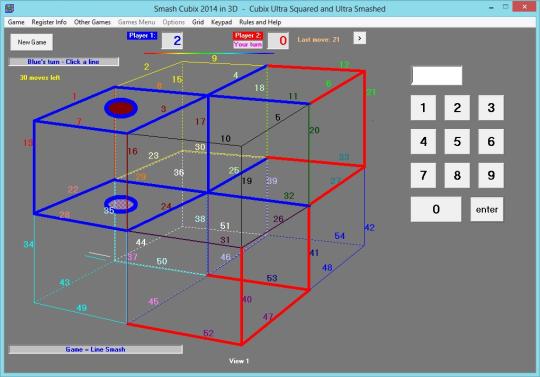This screenshot has height=377, width=540.
Task: Click keypad digit 4
Action: click(x=423, y=141)
